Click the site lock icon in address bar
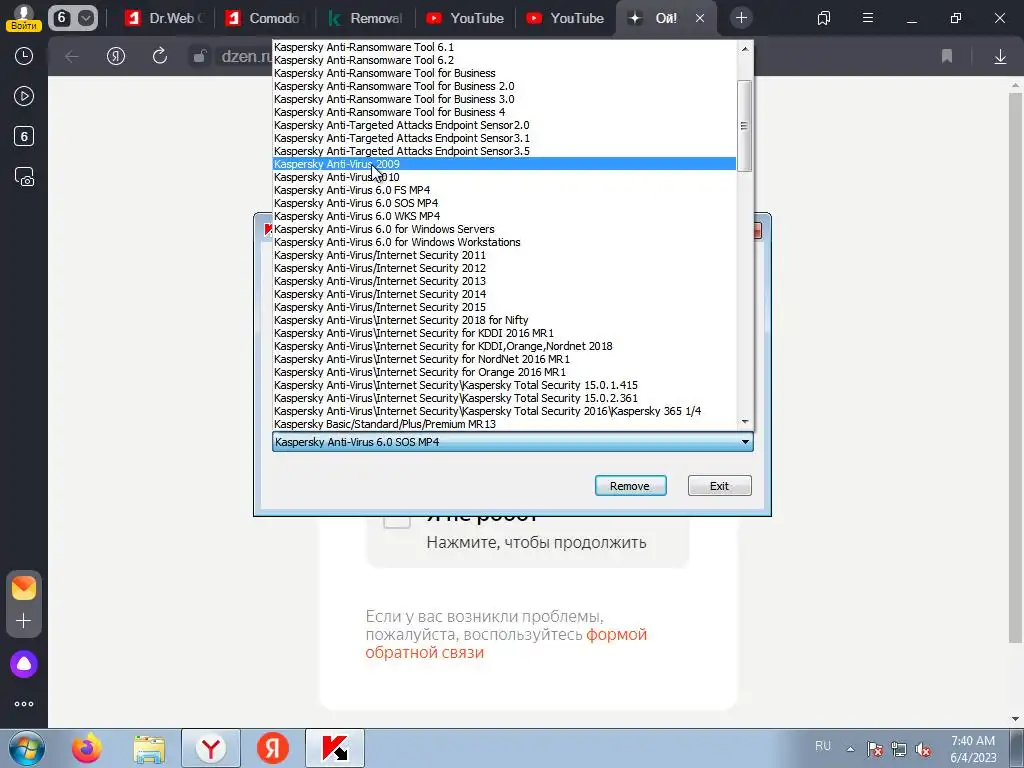1024x768 pixels. pyautogui.click(x=200, y=57)
